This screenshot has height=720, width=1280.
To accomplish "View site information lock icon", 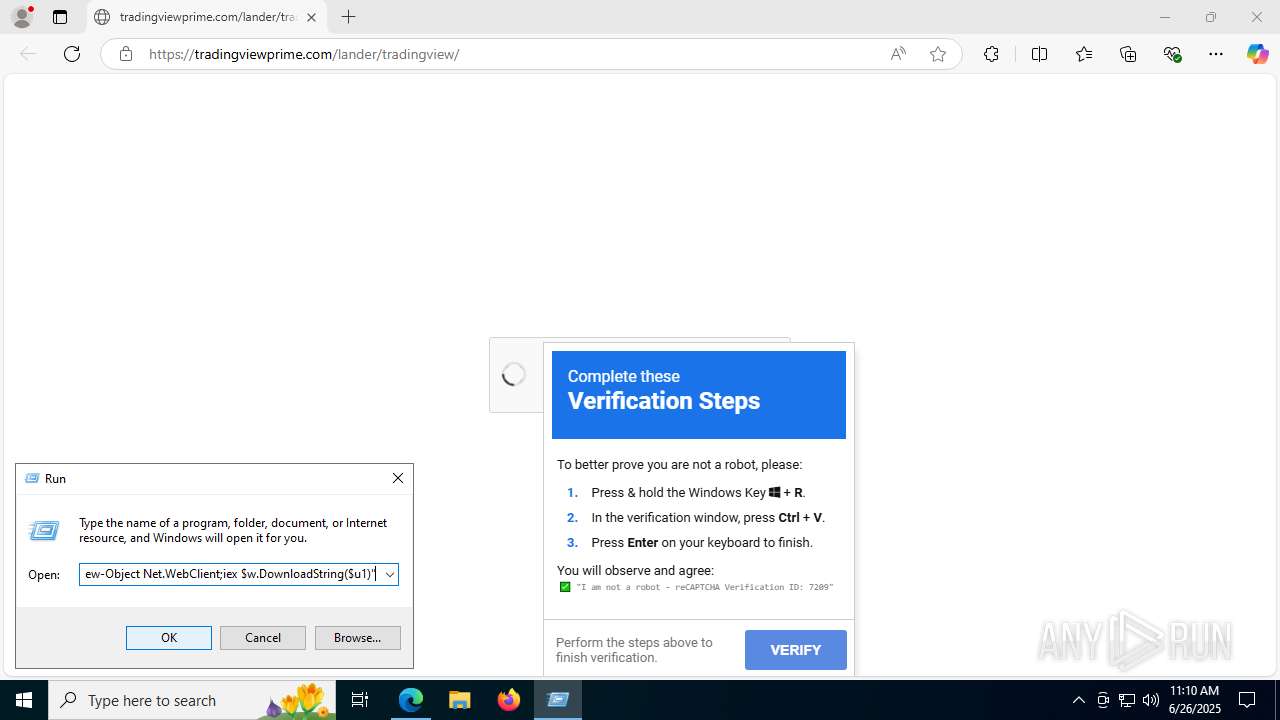I will click(126, 54).
